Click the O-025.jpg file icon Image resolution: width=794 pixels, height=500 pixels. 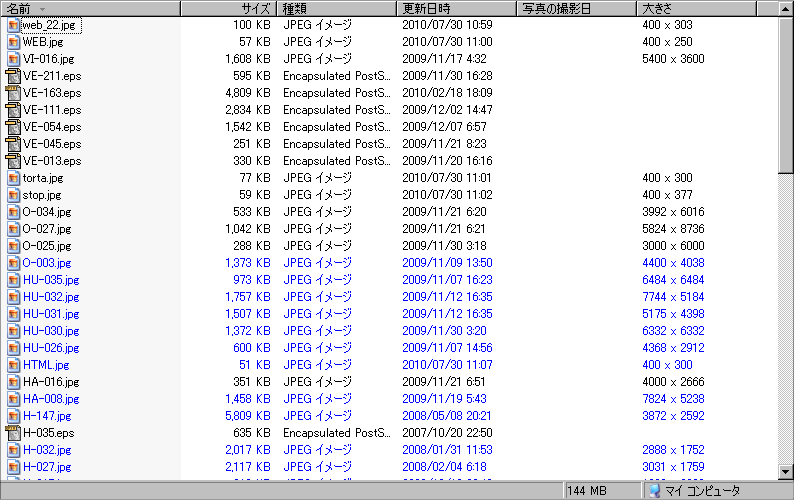pos(14,246)
